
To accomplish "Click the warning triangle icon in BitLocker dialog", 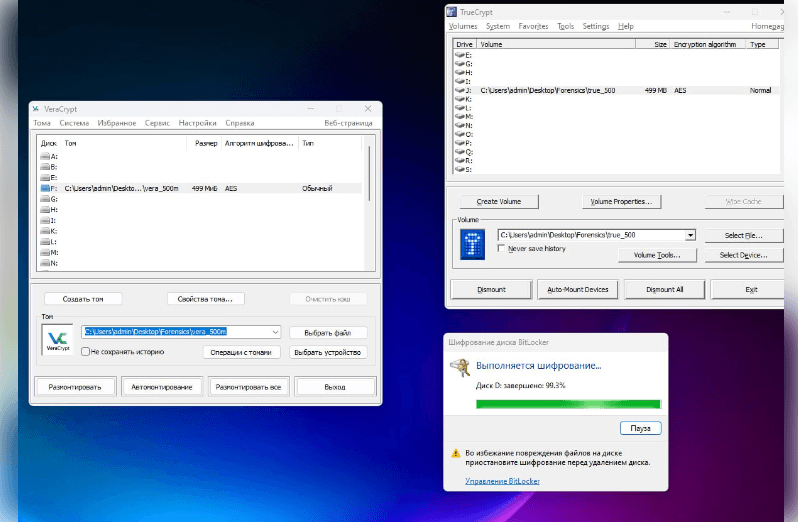I will tap(456, 453).
